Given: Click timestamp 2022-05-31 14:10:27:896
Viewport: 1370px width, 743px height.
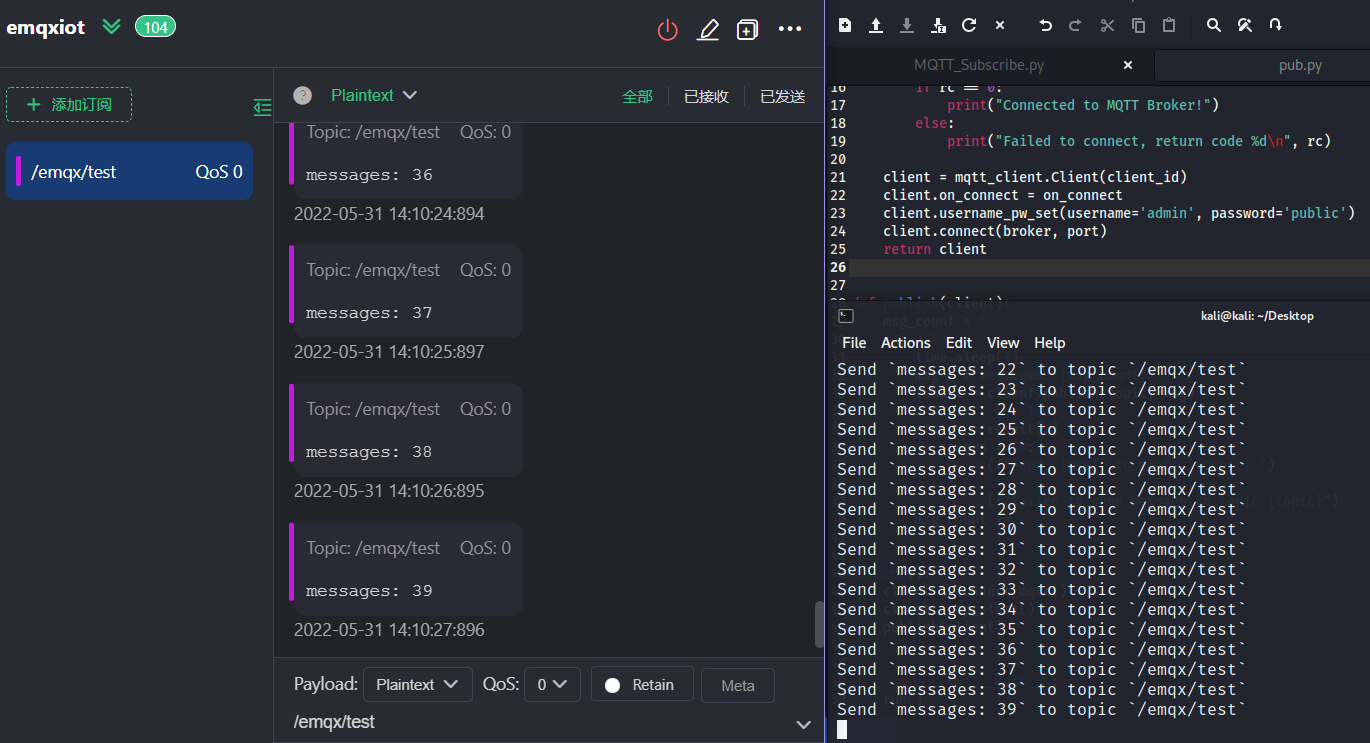Looking at the screenshot, I should [389, 630].
